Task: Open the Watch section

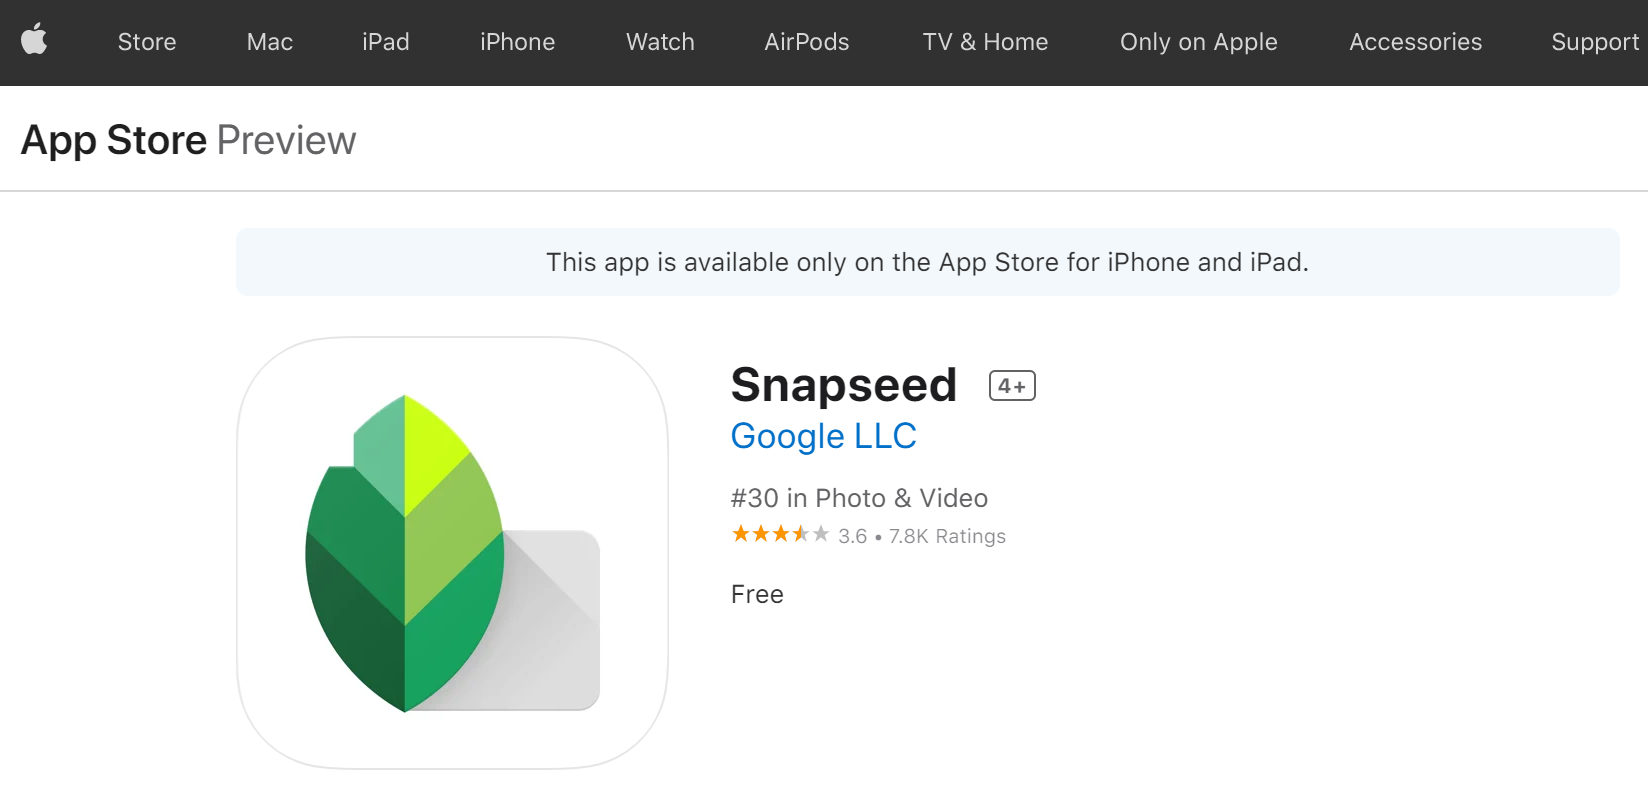Action: (x=659, y=42)
